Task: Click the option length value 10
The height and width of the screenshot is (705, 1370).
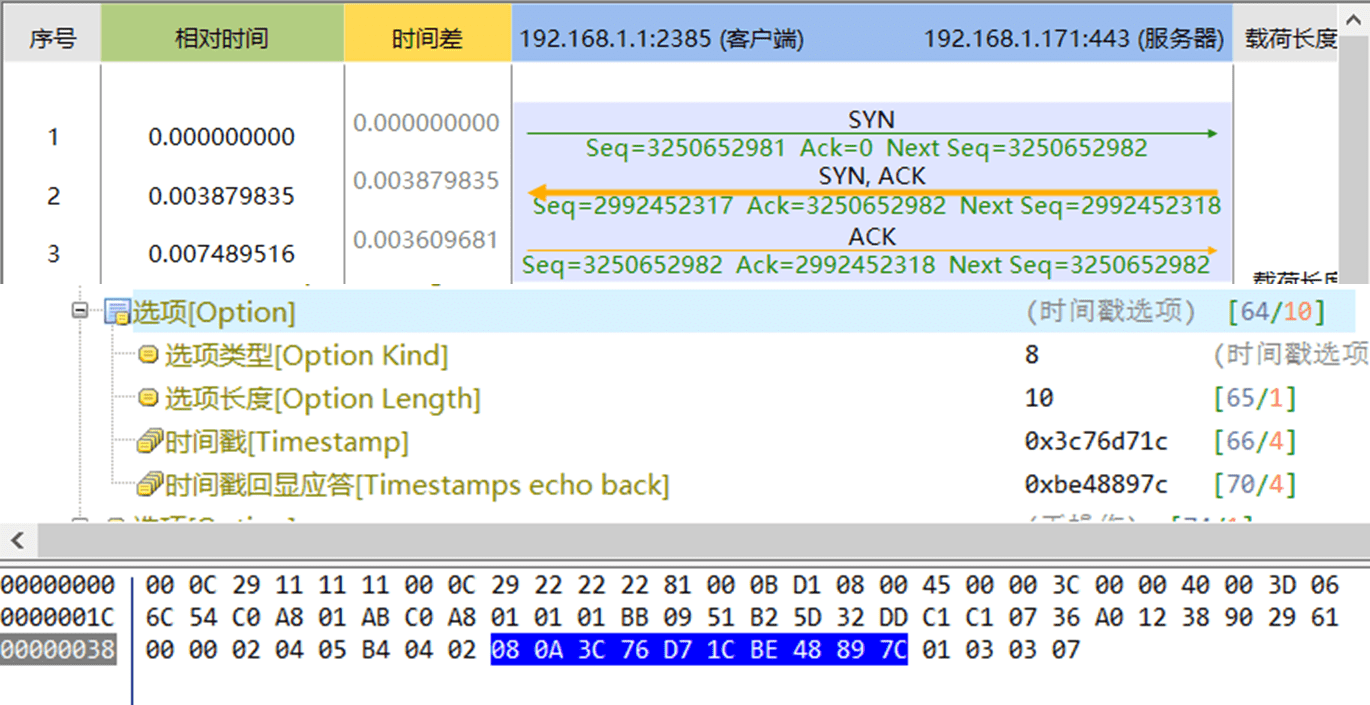Action: click(1039, 398)
